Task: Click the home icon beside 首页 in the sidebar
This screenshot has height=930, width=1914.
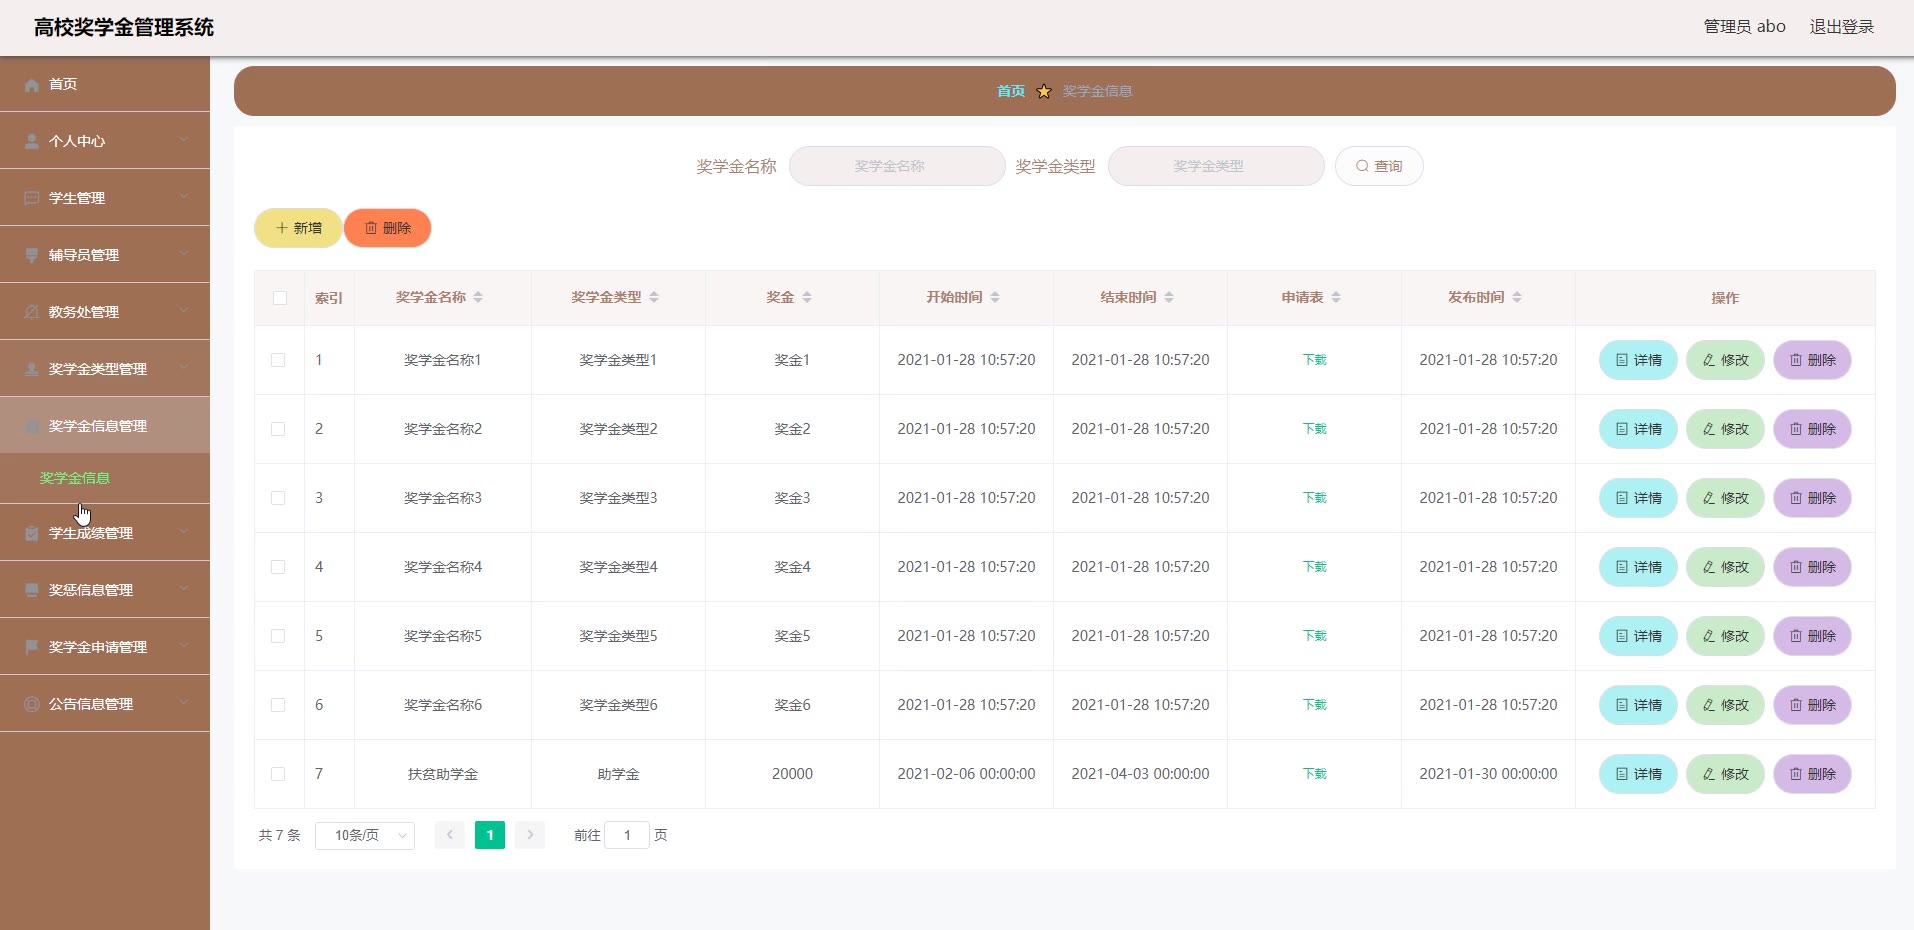Action: click(32, 85)
